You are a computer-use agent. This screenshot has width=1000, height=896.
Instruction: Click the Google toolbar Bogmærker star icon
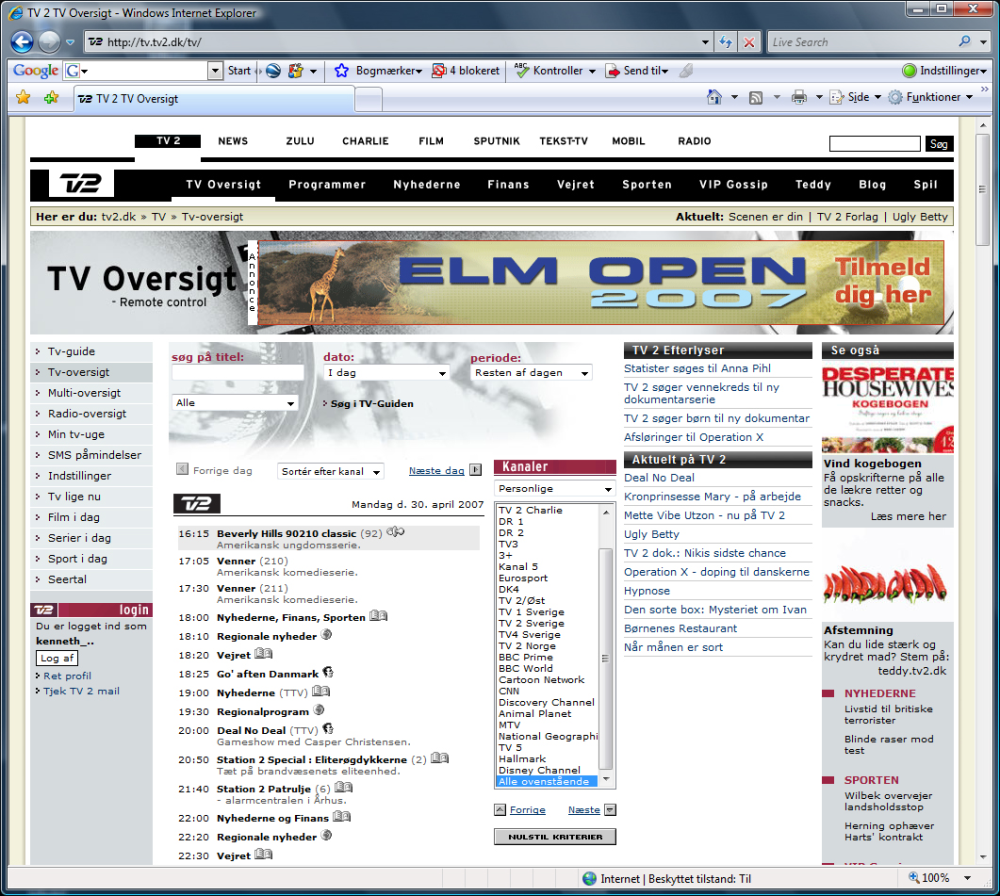[x=341, y=71]
